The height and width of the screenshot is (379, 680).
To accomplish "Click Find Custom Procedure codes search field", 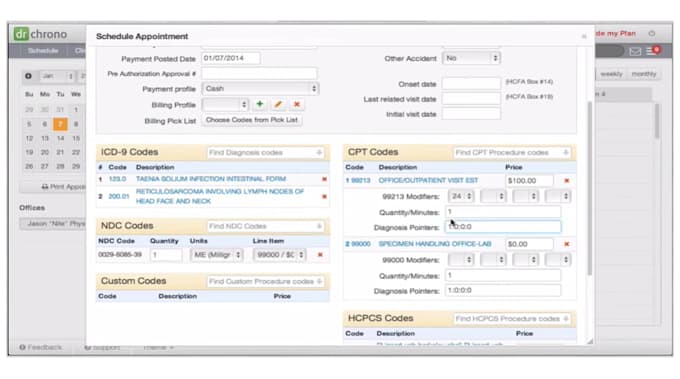I will pos(265,281).
